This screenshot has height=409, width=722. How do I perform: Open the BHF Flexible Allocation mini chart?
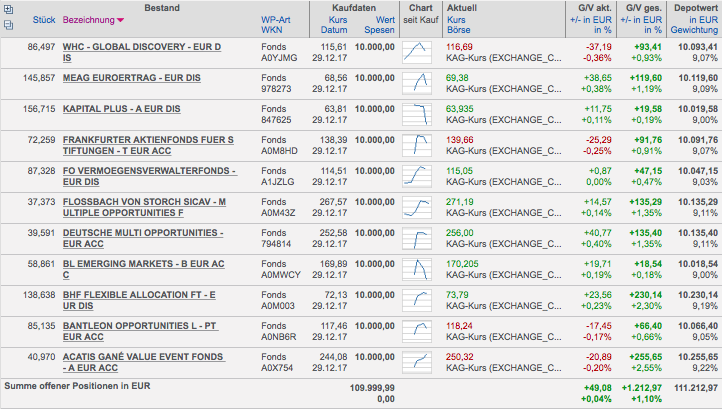click(417, 300)
